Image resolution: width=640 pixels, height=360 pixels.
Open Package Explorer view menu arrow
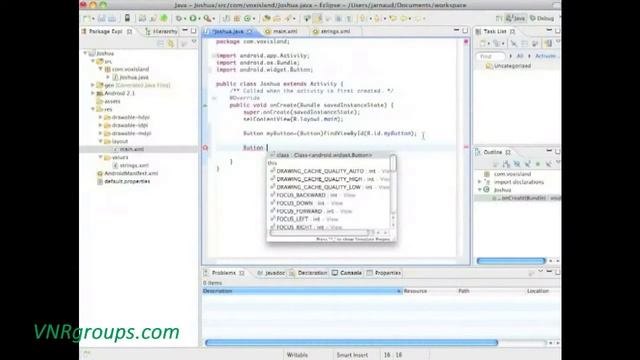pos(194,42)
